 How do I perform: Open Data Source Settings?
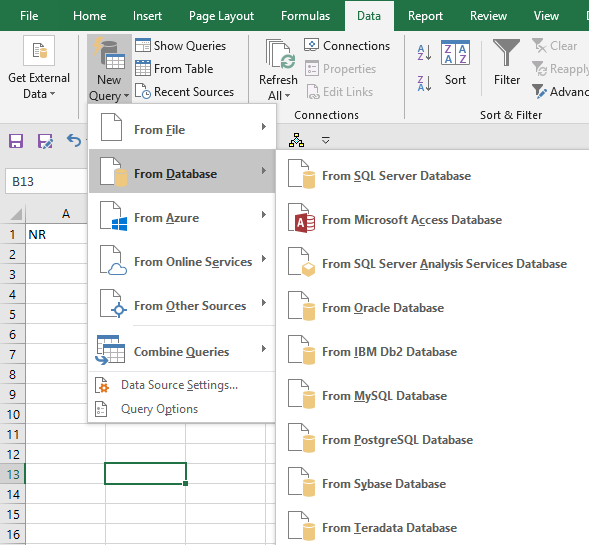point(182,385)
